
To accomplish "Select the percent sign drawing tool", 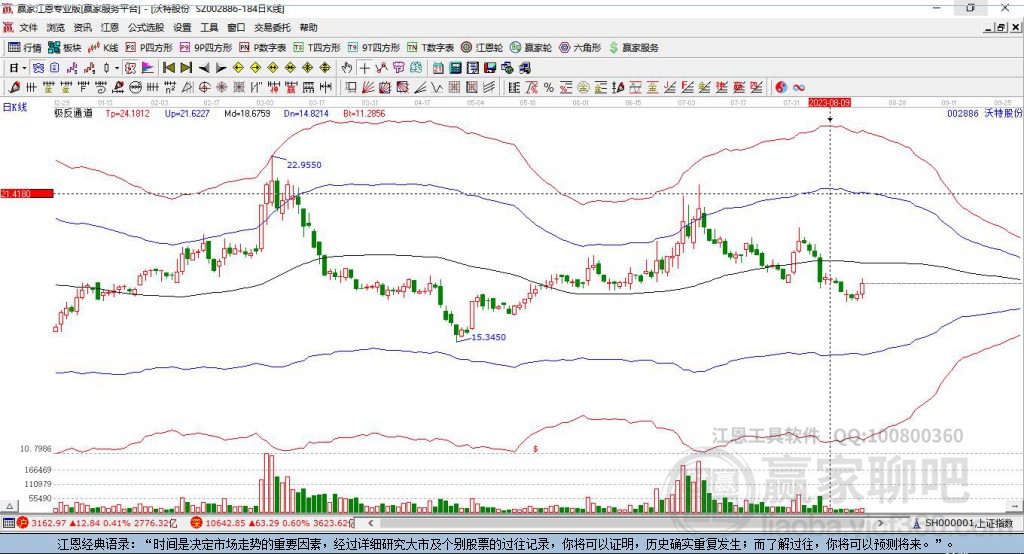I will point(549,88).
